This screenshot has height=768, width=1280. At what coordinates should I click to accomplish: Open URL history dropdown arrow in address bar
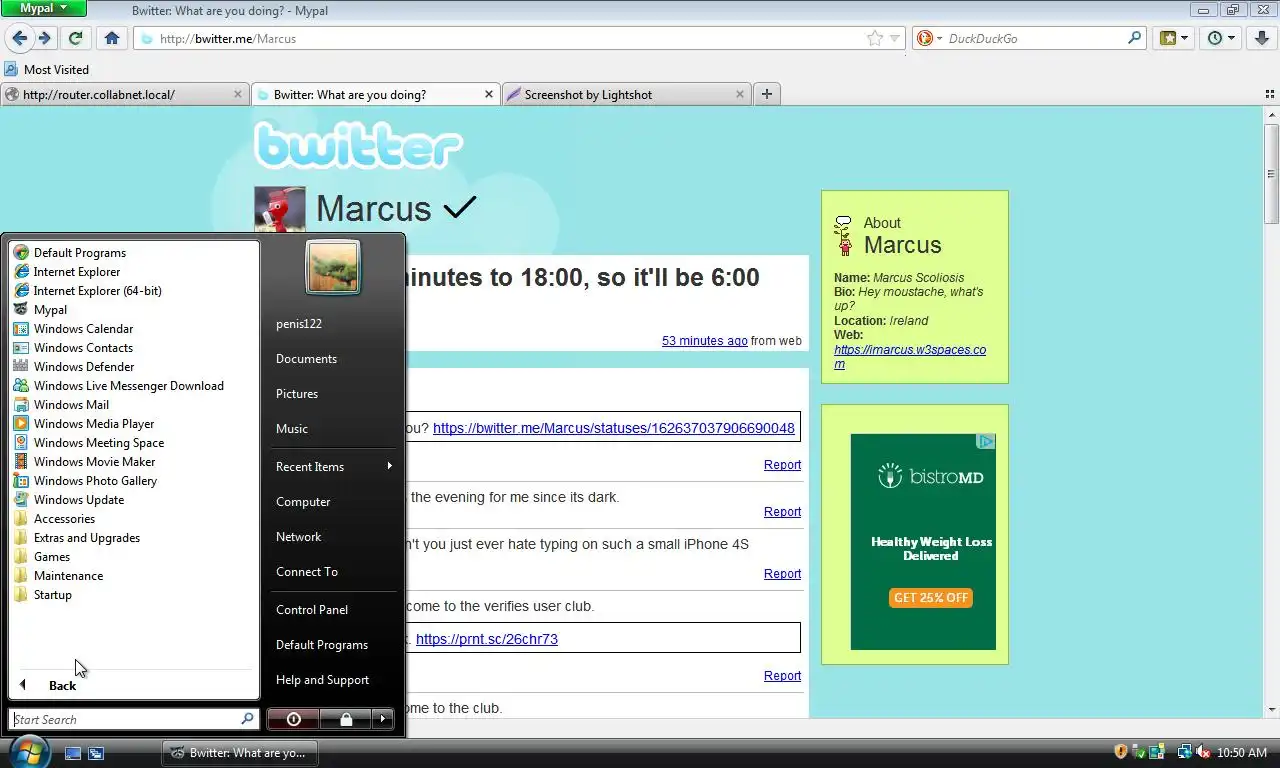click(895, 38)
